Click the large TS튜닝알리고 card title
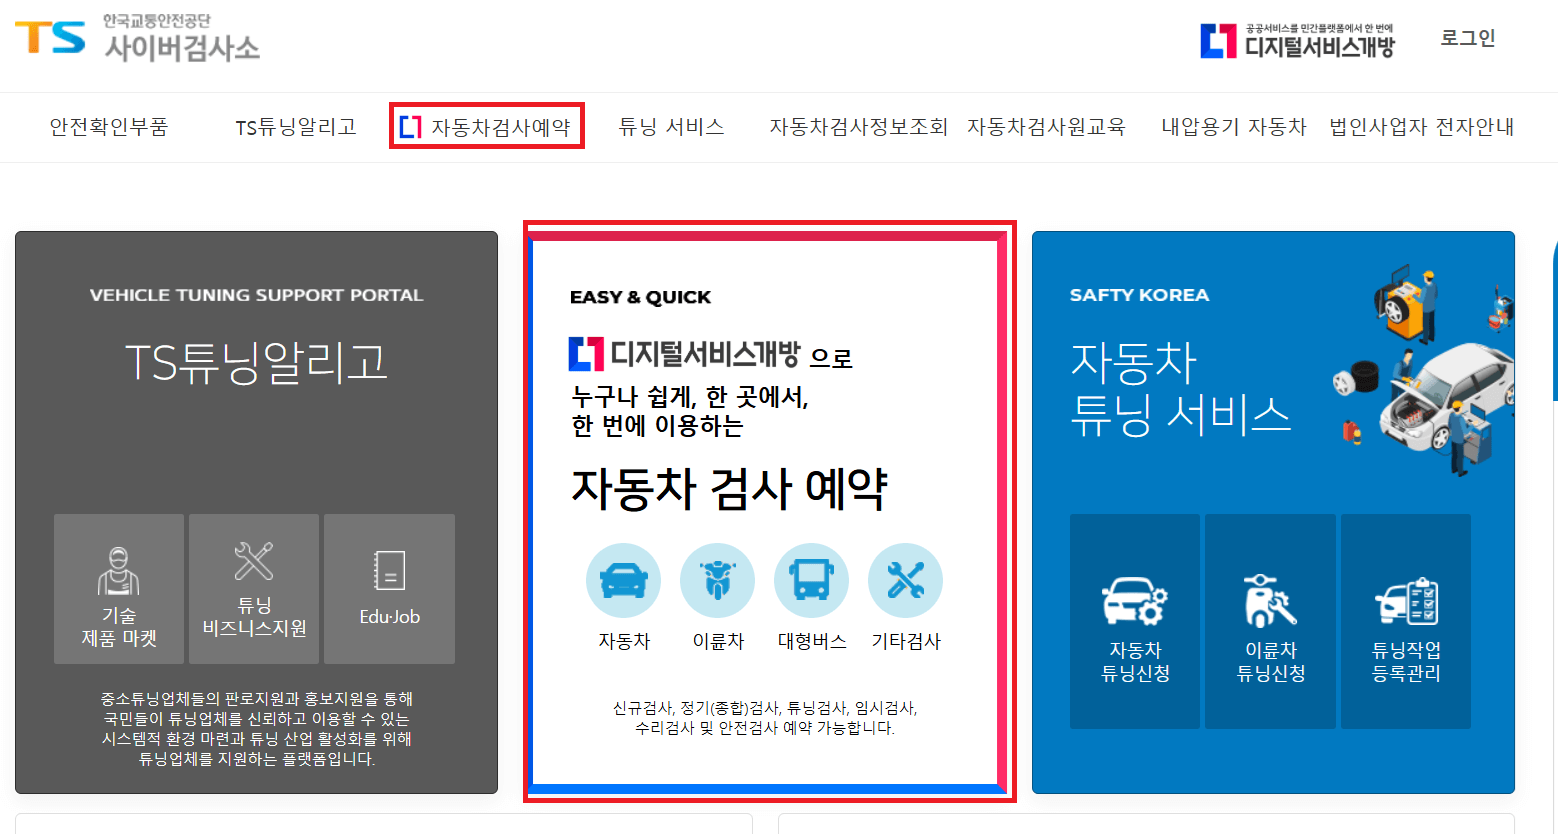Image resolution: width=1558 pixels, height=834 pixels. (x=256, y=362)
